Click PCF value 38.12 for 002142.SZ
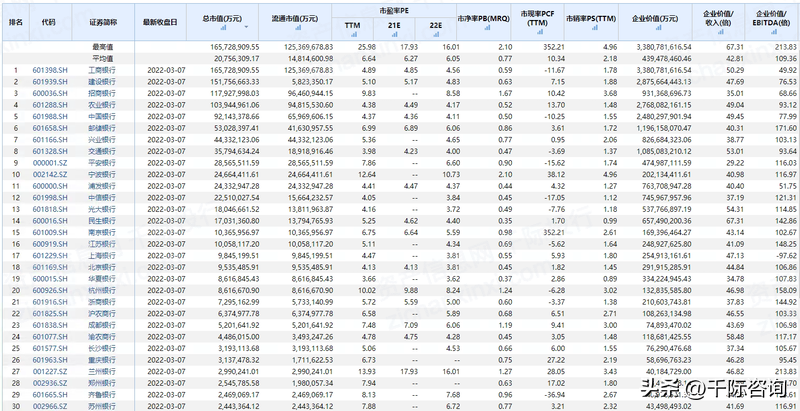Viewport: 800px width, 411px height. click(557, 174)
